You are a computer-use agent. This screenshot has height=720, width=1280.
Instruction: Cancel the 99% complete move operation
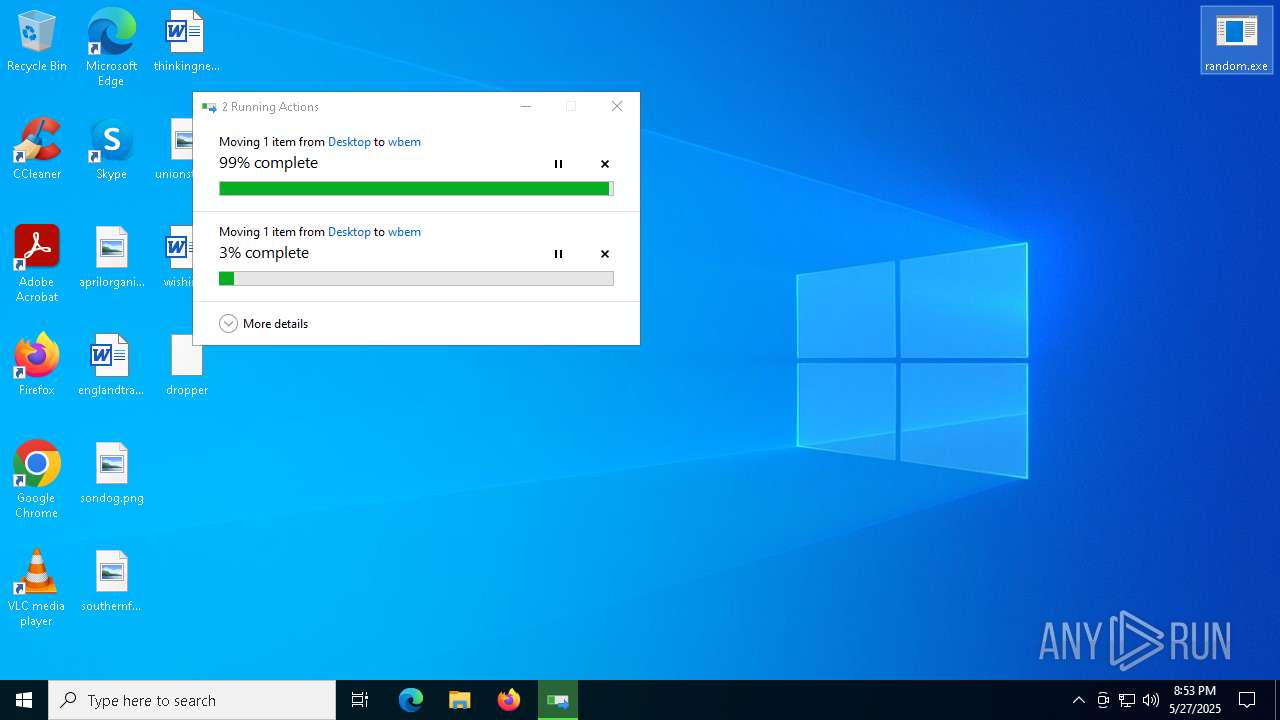click(605, 164)
